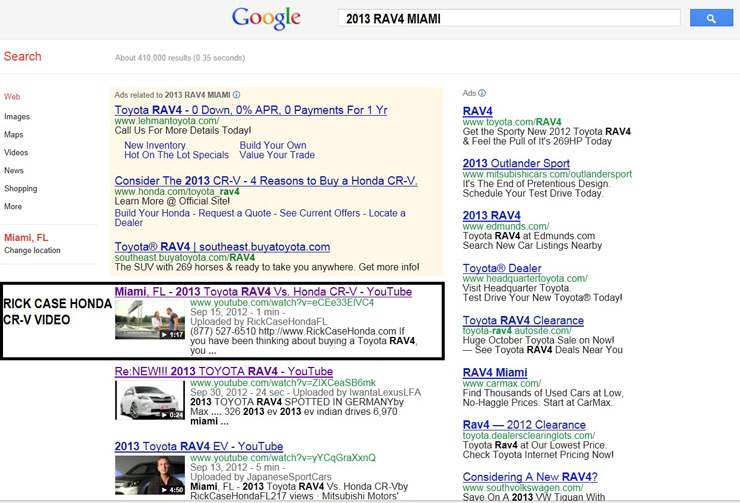This screenshot has width=740, height=503.
Task: Click Change location under Miami, FL
Action: 33,250
